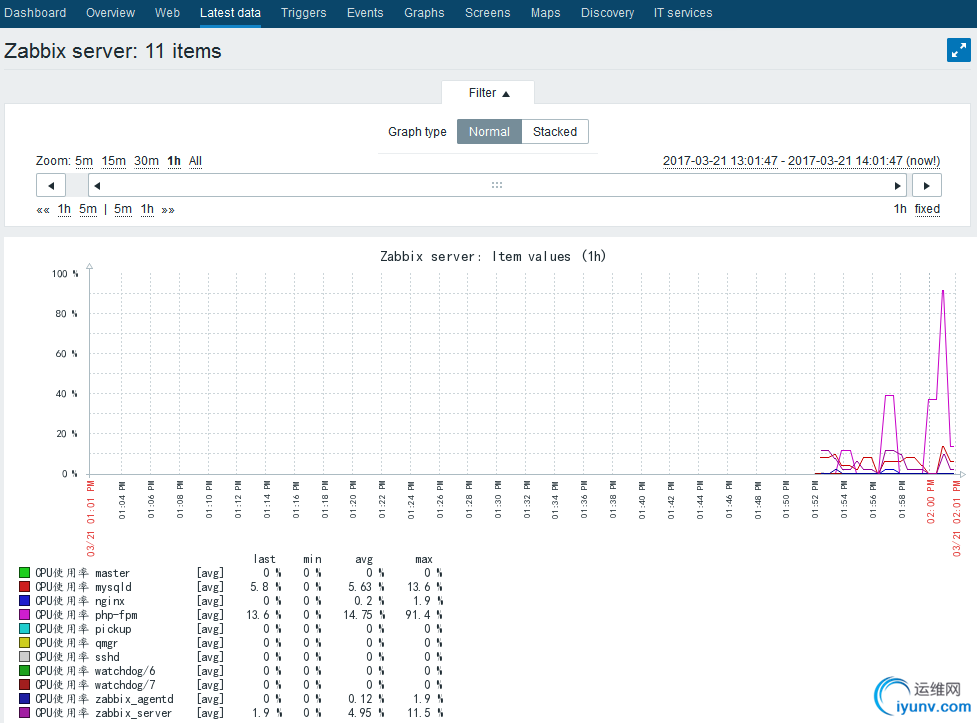Click the master legend color swatch

[24, 572]
